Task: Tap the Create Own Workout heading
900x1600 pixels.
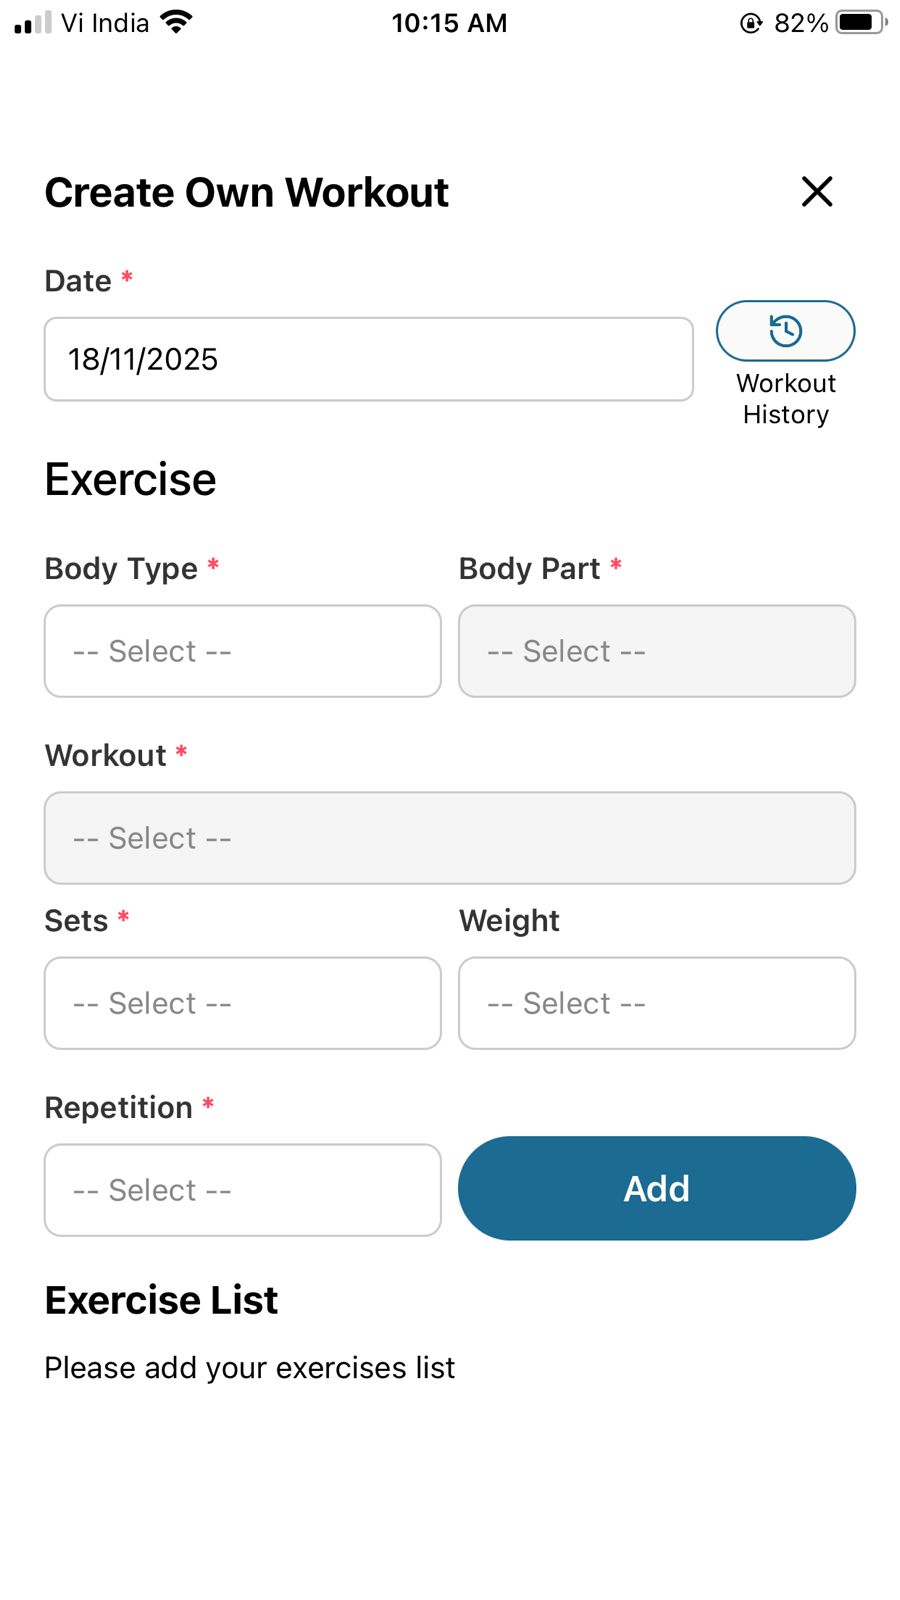Action: pos(247,192)
